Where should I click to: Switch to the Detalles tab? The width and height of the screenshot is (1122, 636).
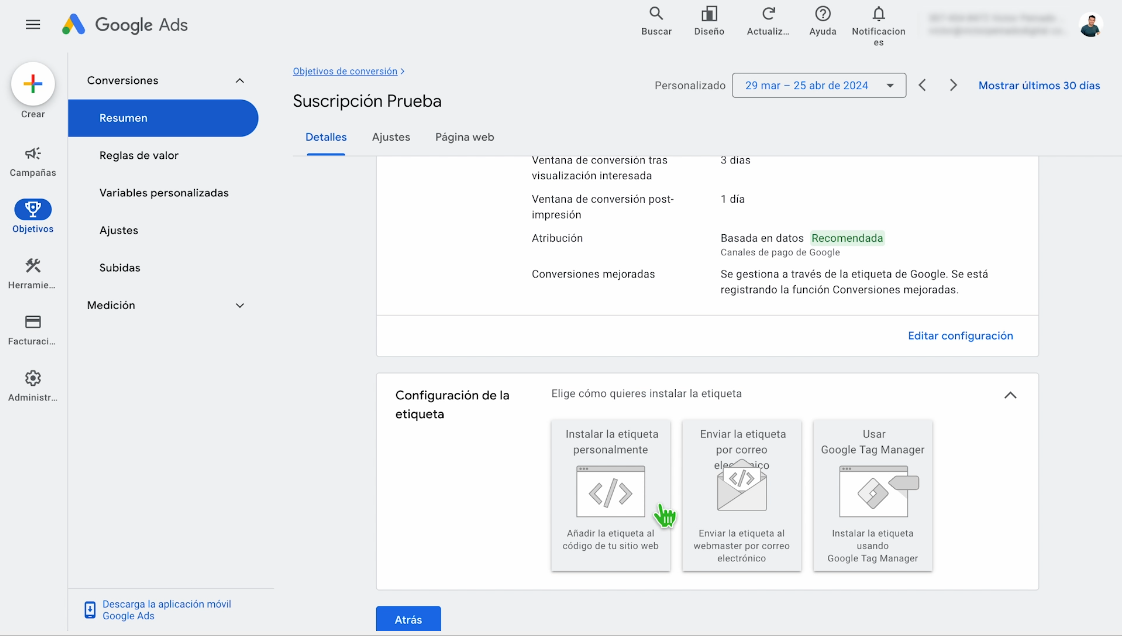[x=326, y=137]
